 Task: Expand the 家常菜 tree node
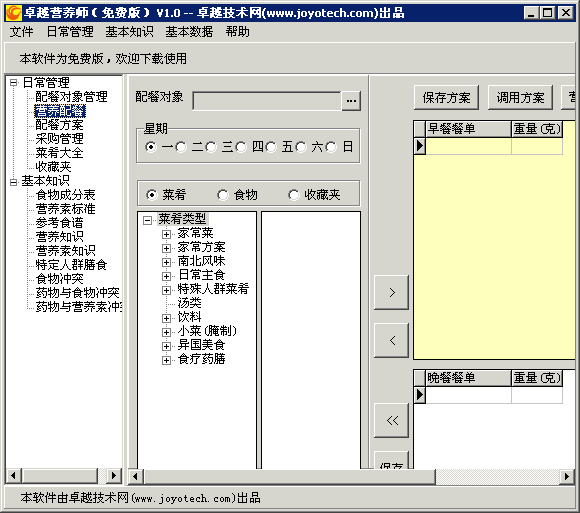166,234
